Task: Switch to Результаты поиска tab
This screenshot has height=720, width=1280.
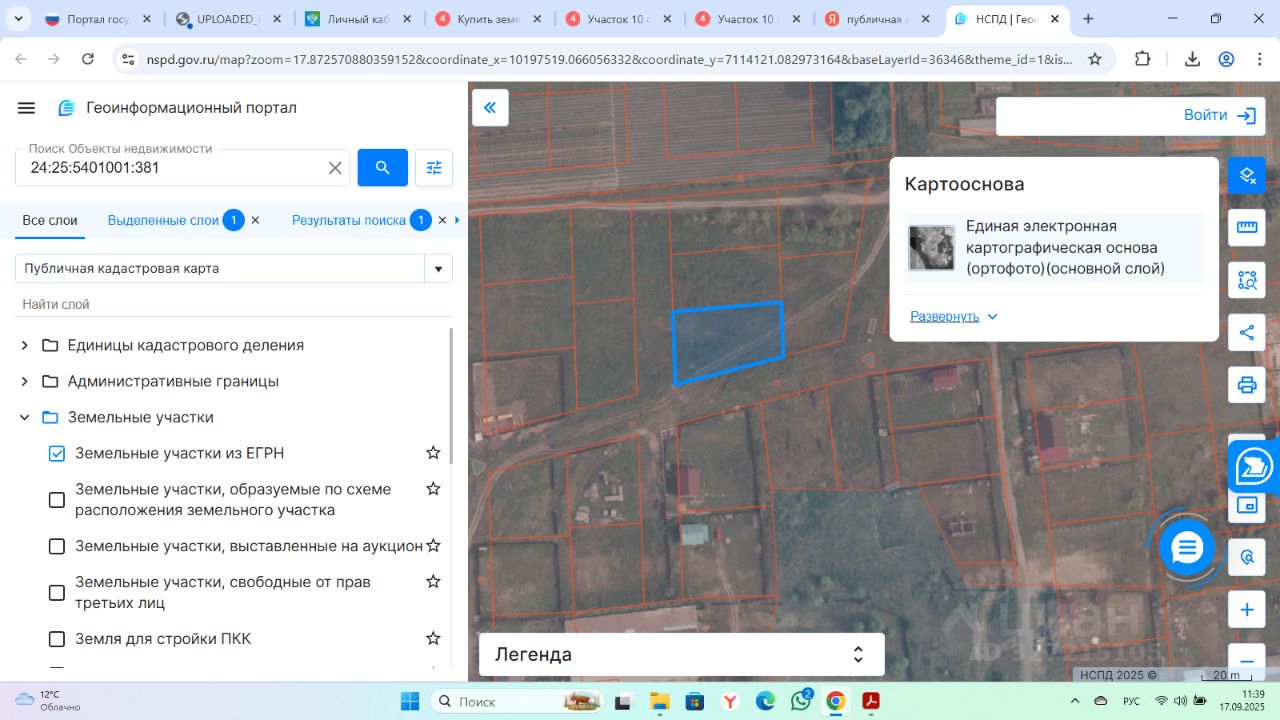Action: coord(348,220)
